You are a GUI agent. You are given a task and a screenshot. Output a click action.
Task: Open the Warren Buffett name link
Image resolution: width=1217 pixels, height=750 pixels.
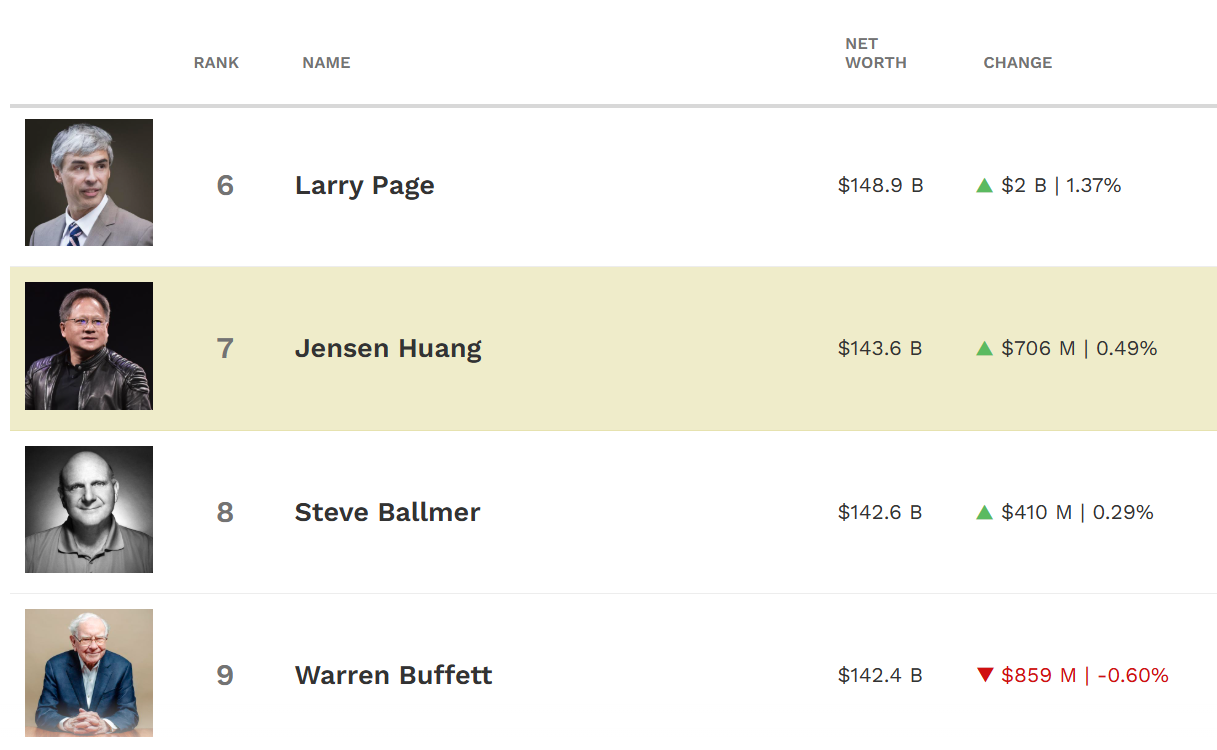point(394,675)
